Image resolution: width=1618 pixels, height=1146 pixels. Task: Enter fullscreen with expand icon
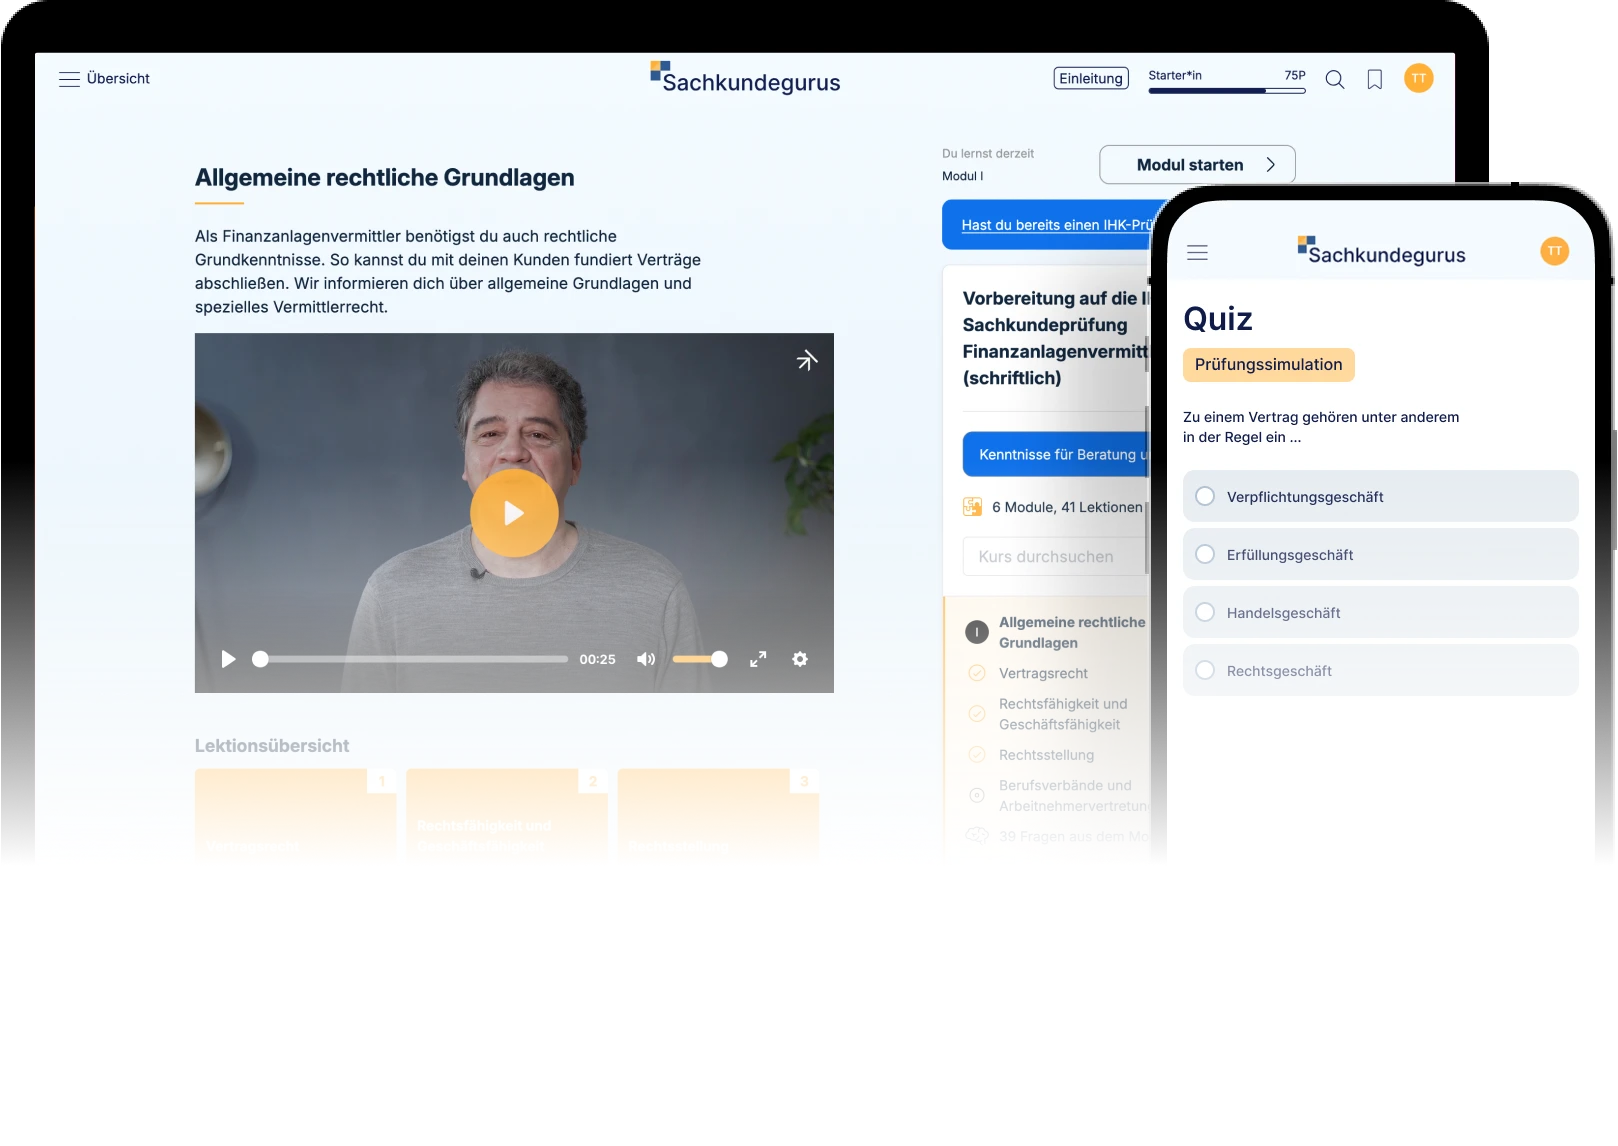point(758,659)
